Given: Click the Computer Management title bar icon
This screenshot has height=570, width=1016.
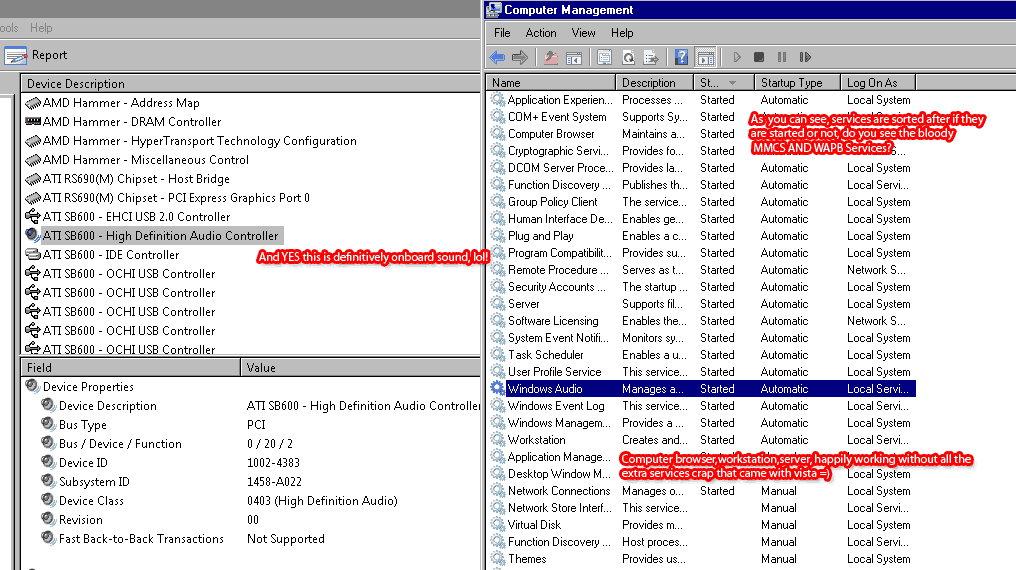Looking at the screenshot, I should point(494,9).
